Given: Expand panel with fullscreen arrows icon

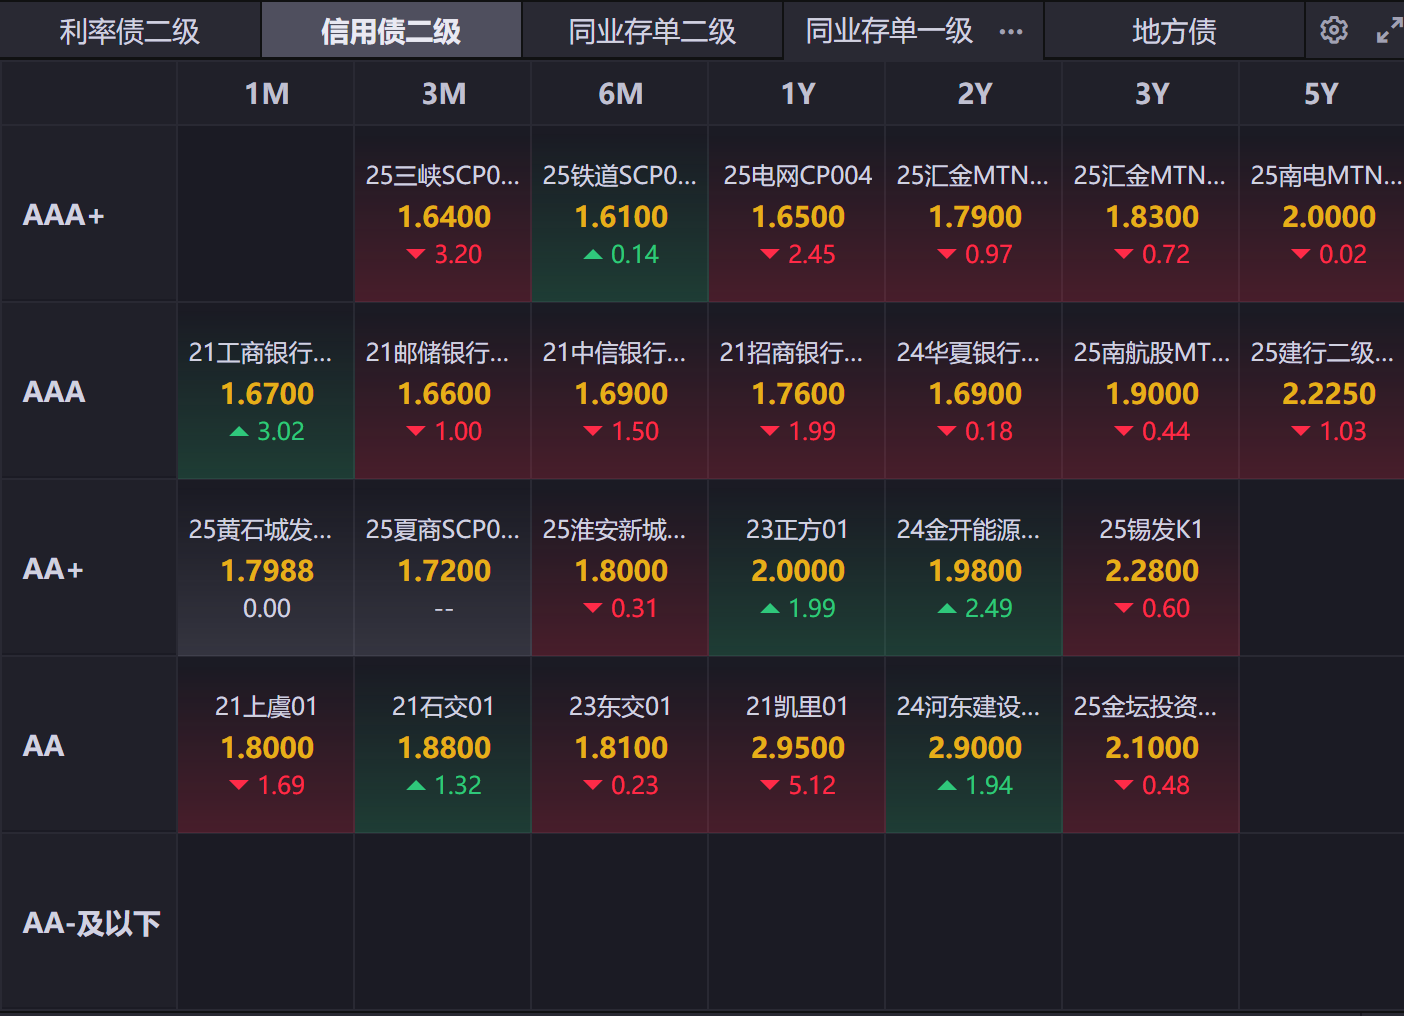Looking at the screenshot, I should coord(1389,31).
